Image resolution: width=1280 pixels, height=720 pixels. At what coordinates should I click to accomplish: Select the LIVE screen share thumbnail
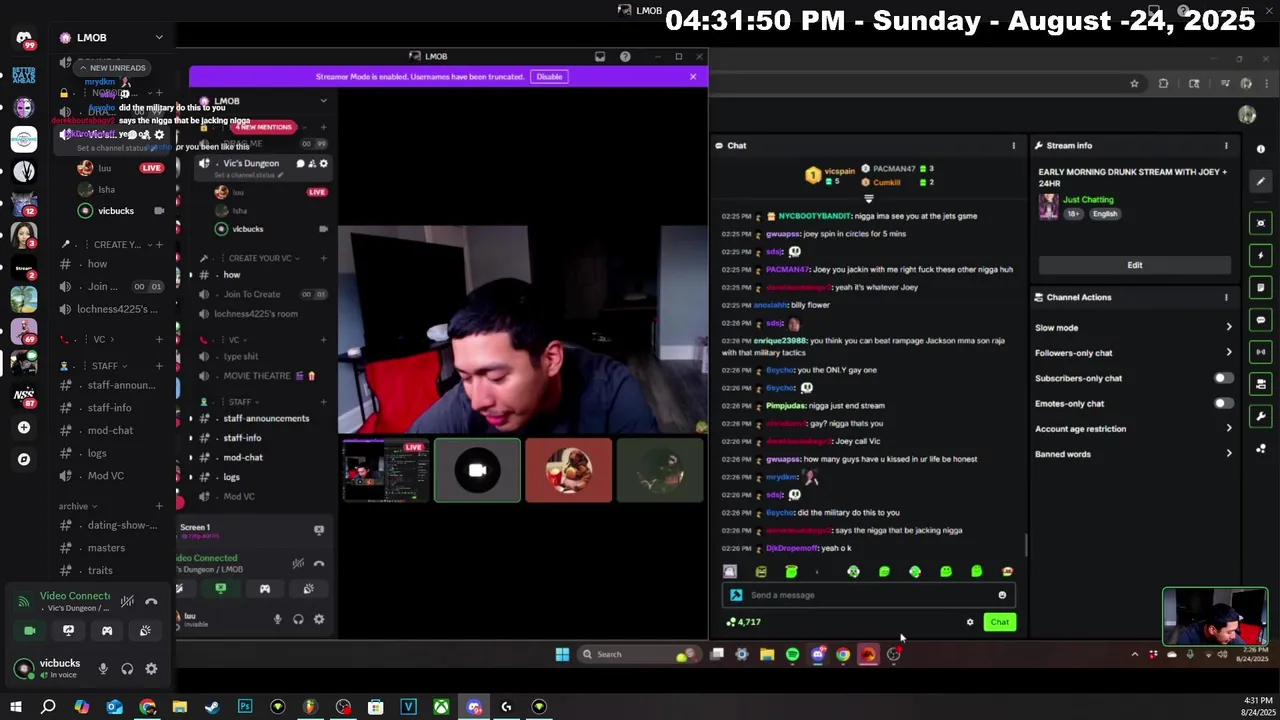386,469
